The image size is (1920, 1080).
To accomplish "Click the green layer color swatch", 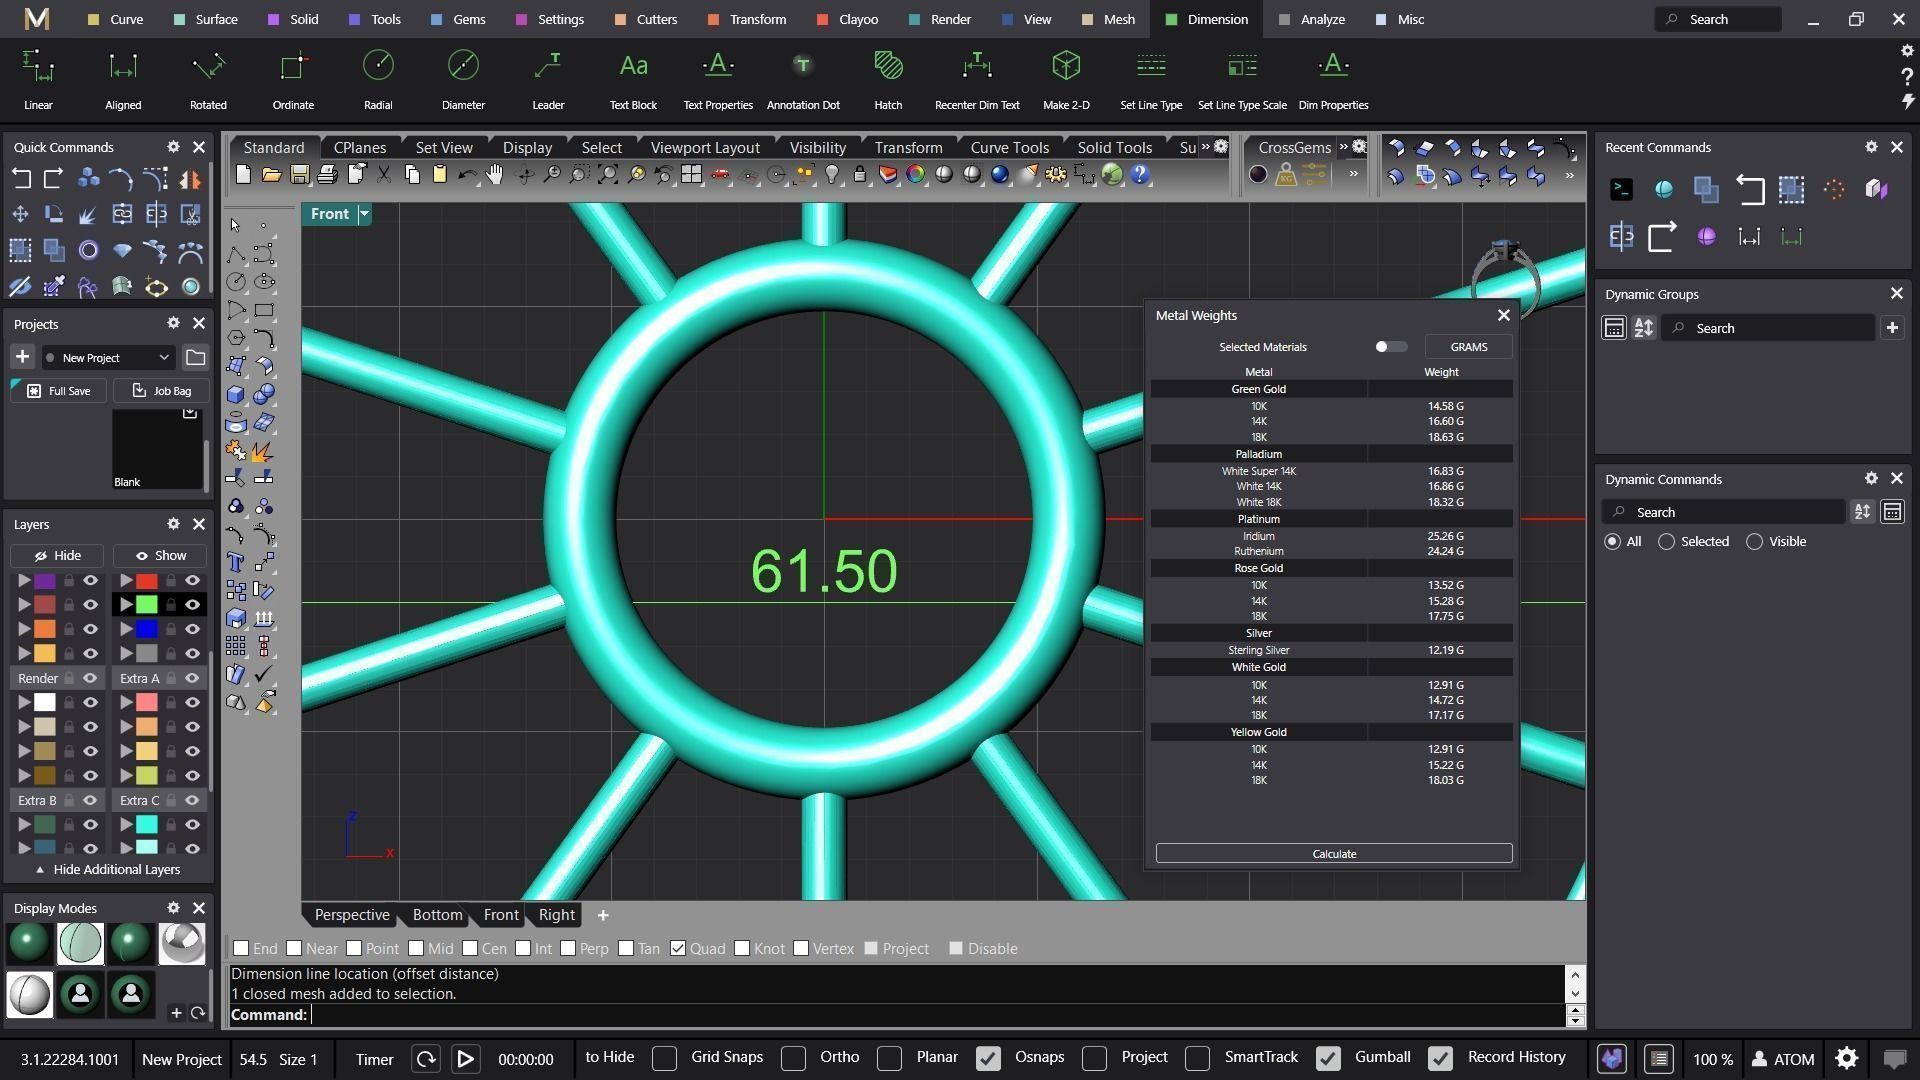I will pyautogui.click(x=147, y=605).
